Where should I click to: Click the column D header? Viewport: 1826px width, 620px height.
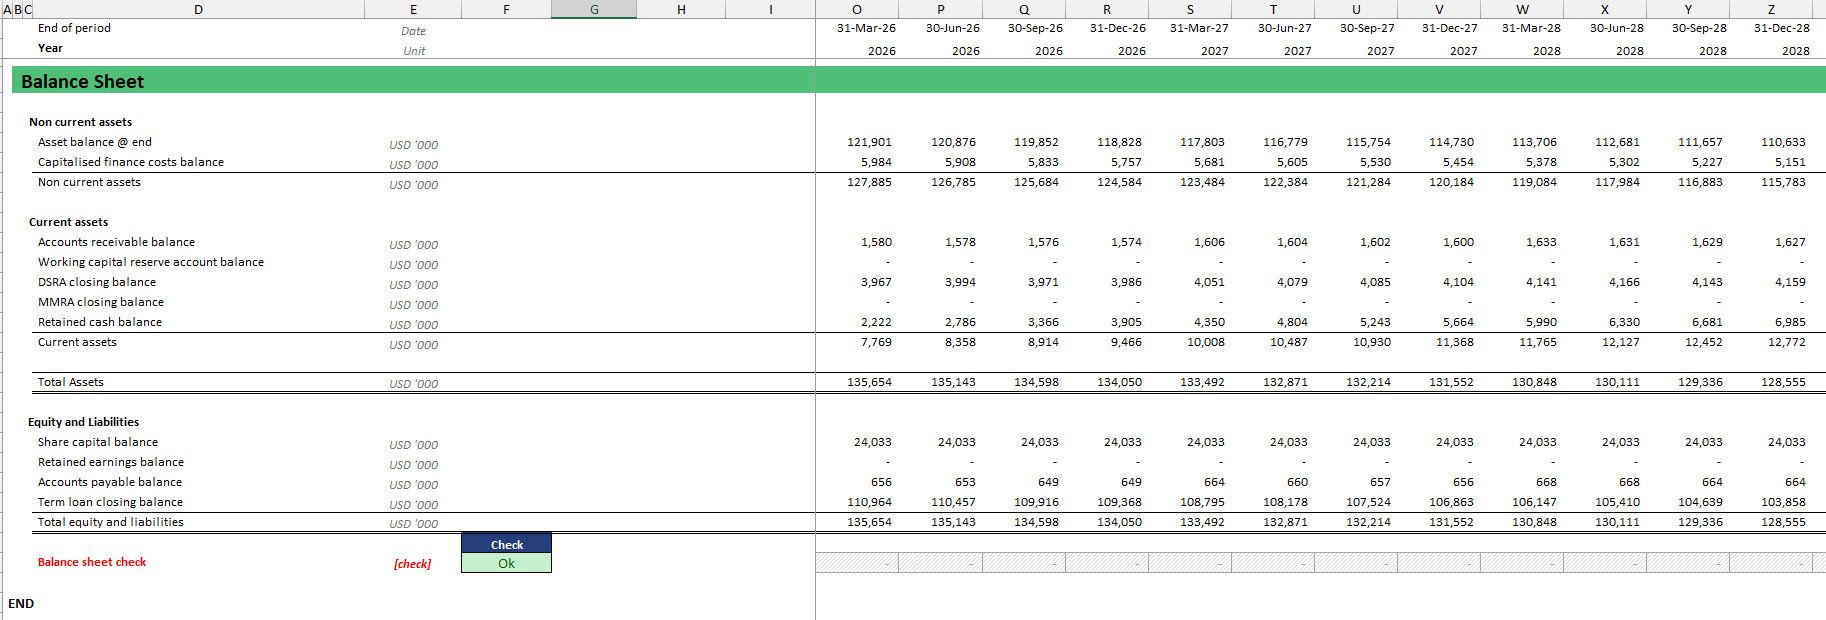[x=198, y=9]
